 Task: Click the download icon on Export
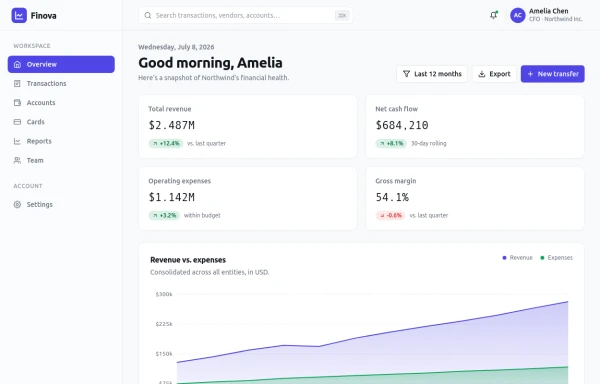(482, 74)
